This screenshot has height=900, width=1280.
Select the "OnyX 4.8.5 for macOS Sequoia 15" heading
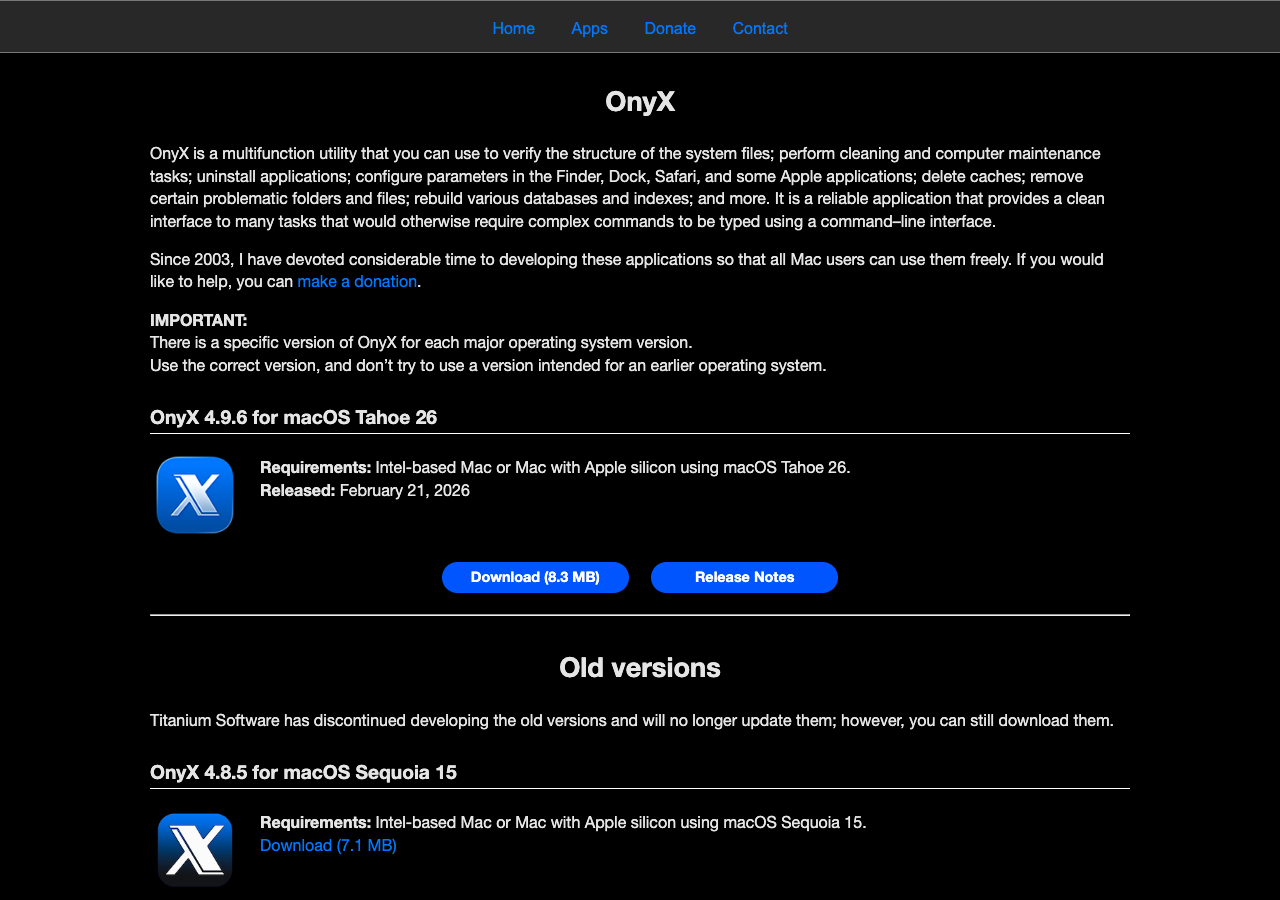click(x=303, y=772)
